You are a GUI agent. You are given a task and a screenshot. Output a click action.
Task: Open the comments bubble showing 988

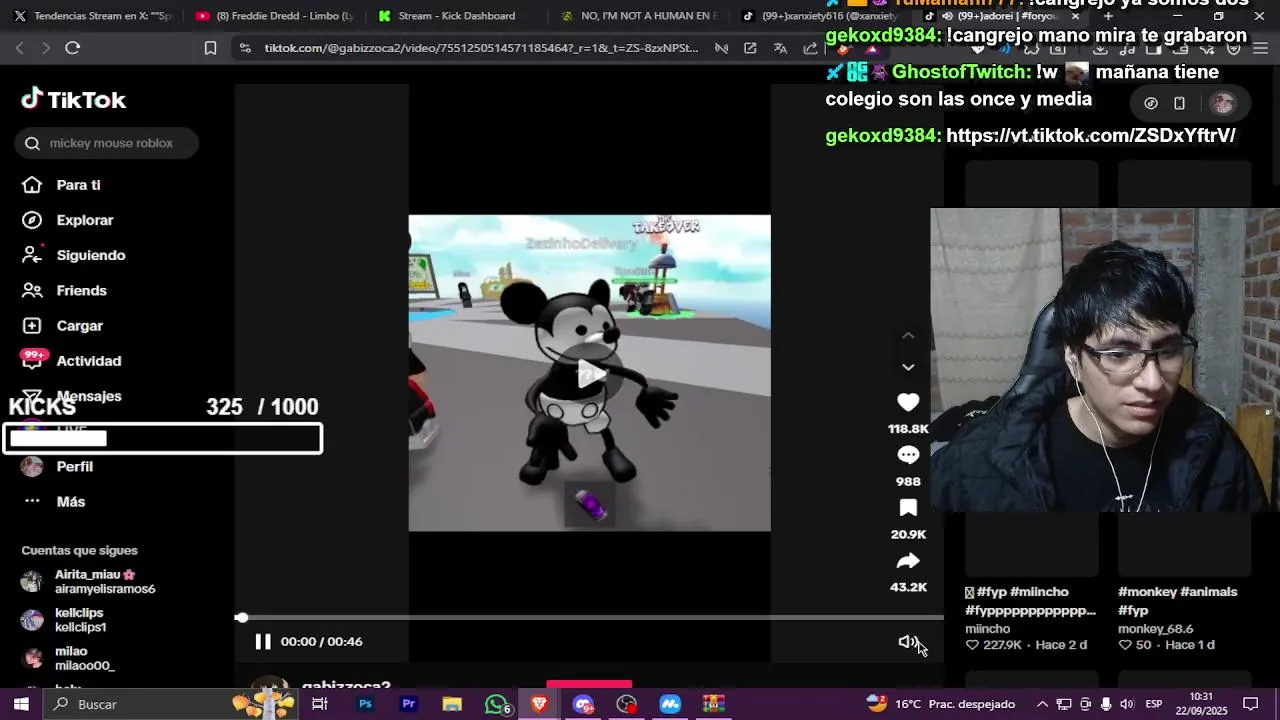[908, 455]
